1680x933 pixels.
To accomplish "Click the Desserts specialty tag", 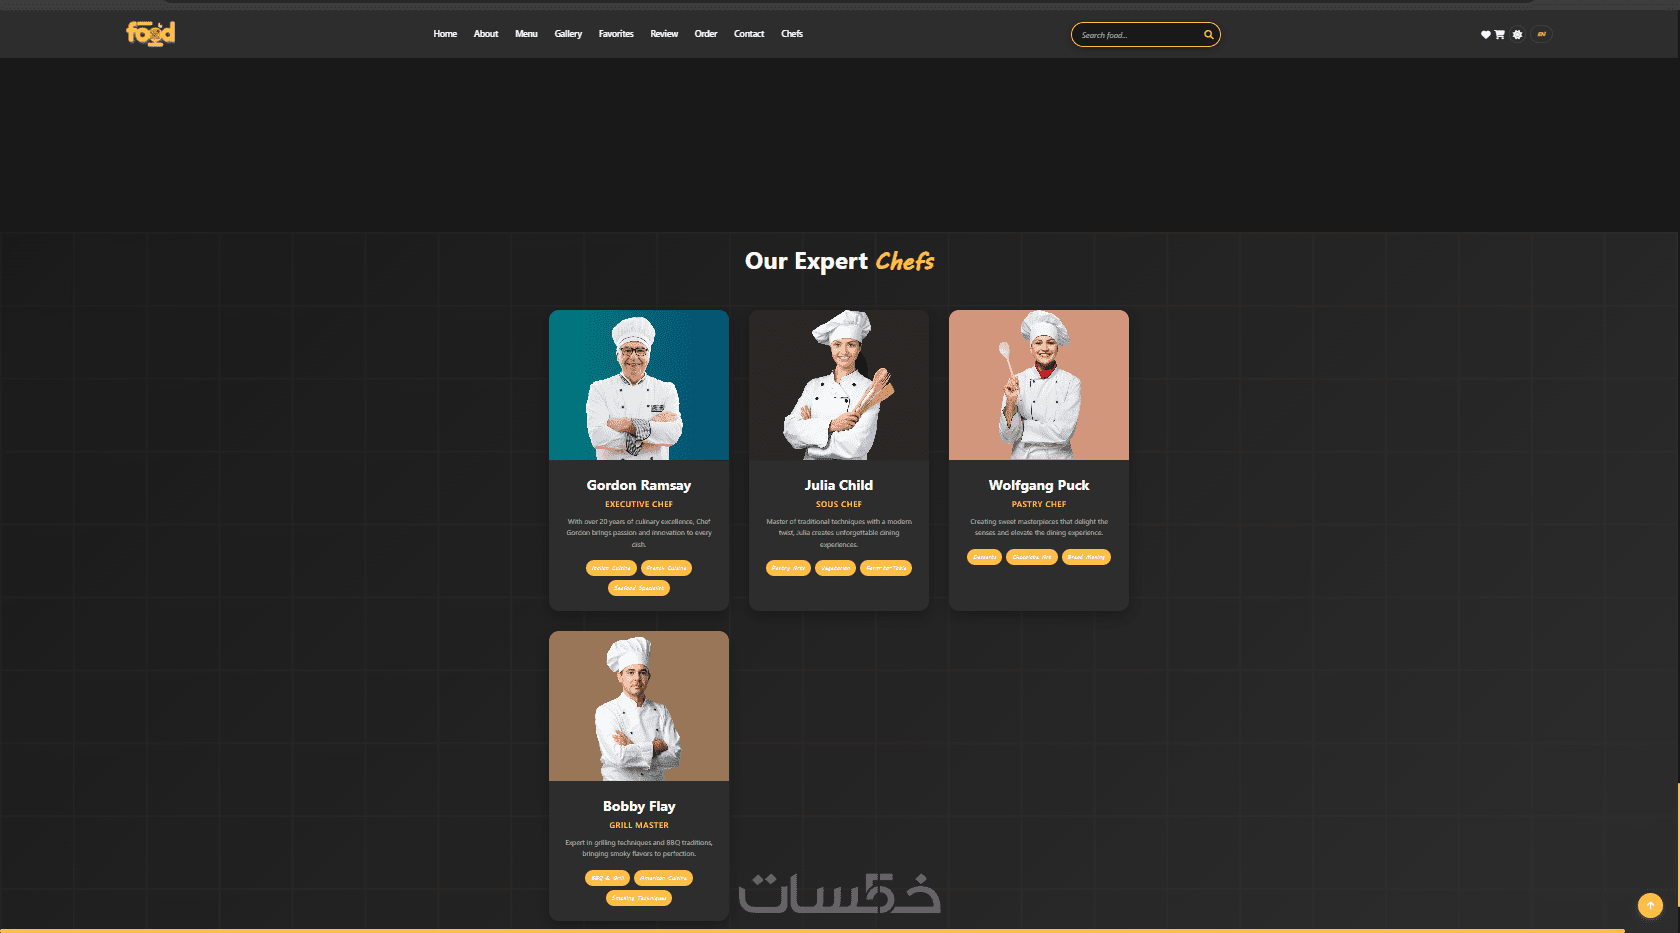I will coord(984,557).
